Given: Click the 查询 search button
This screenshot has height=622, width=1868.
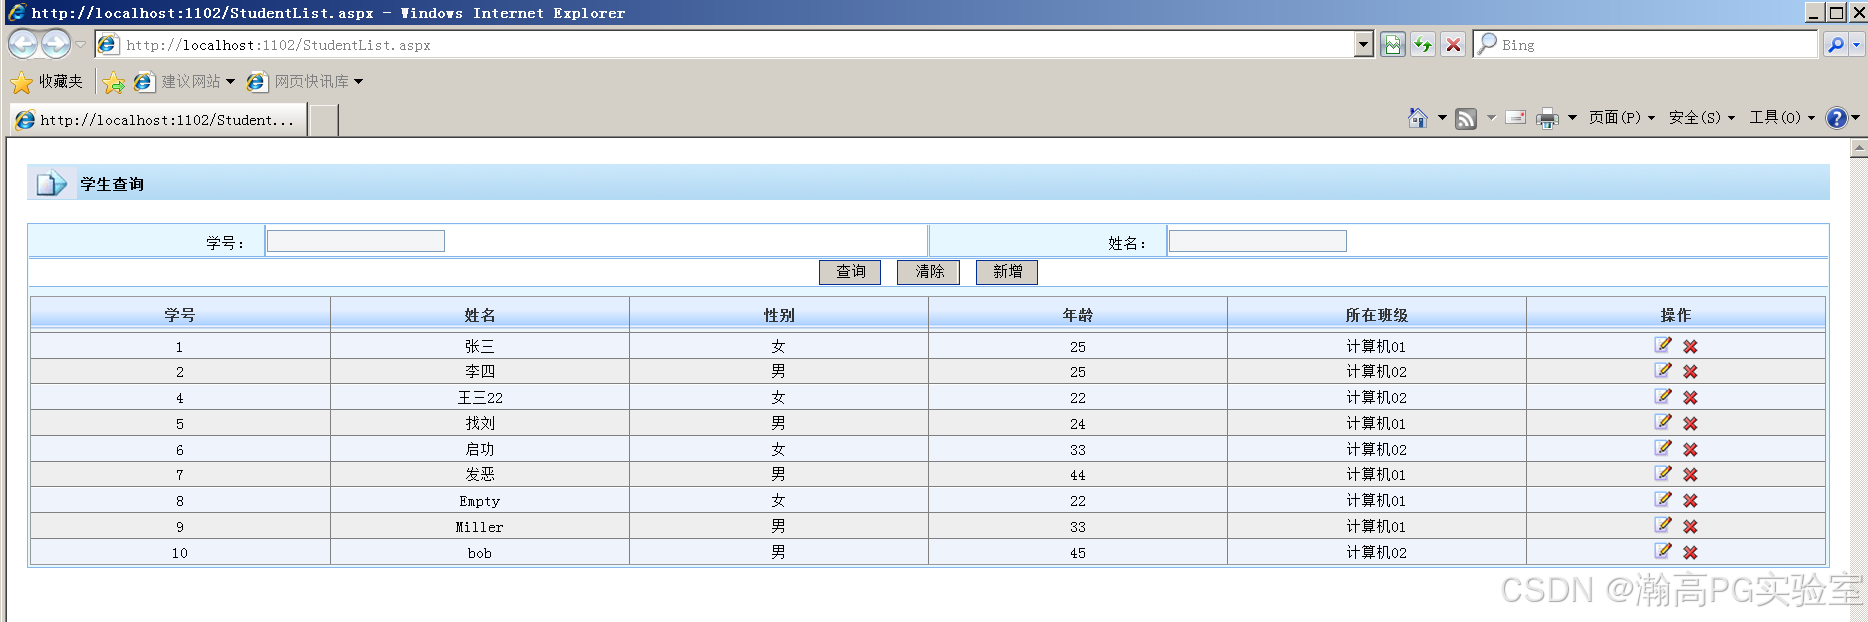Looking at the screenshot, I should click(850, 272).
